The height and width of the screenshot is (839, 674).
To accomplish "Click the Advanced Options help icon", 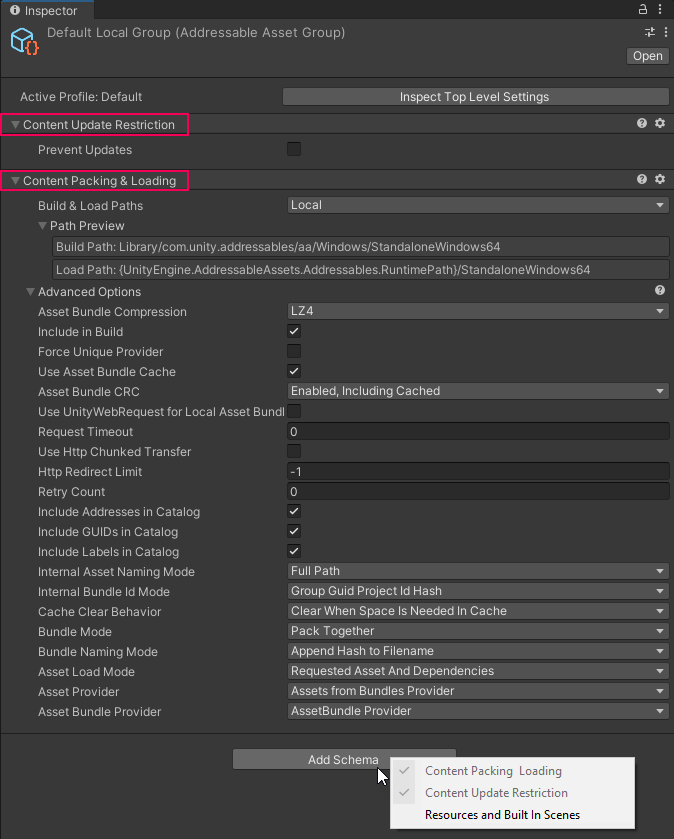I will pos(660,291).
